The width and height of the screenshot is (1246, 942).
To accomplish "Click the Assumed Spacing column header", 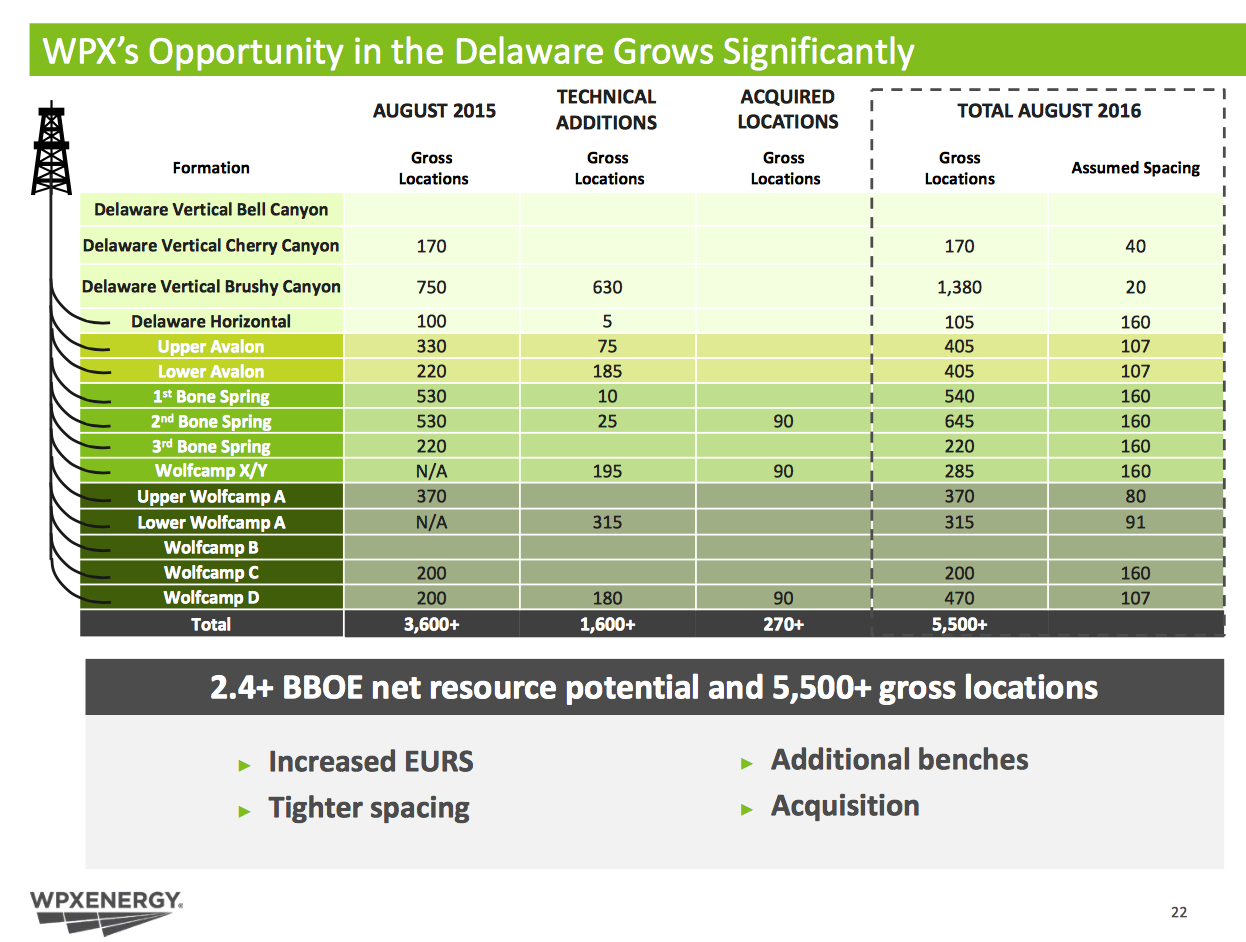I will 1135,168.
